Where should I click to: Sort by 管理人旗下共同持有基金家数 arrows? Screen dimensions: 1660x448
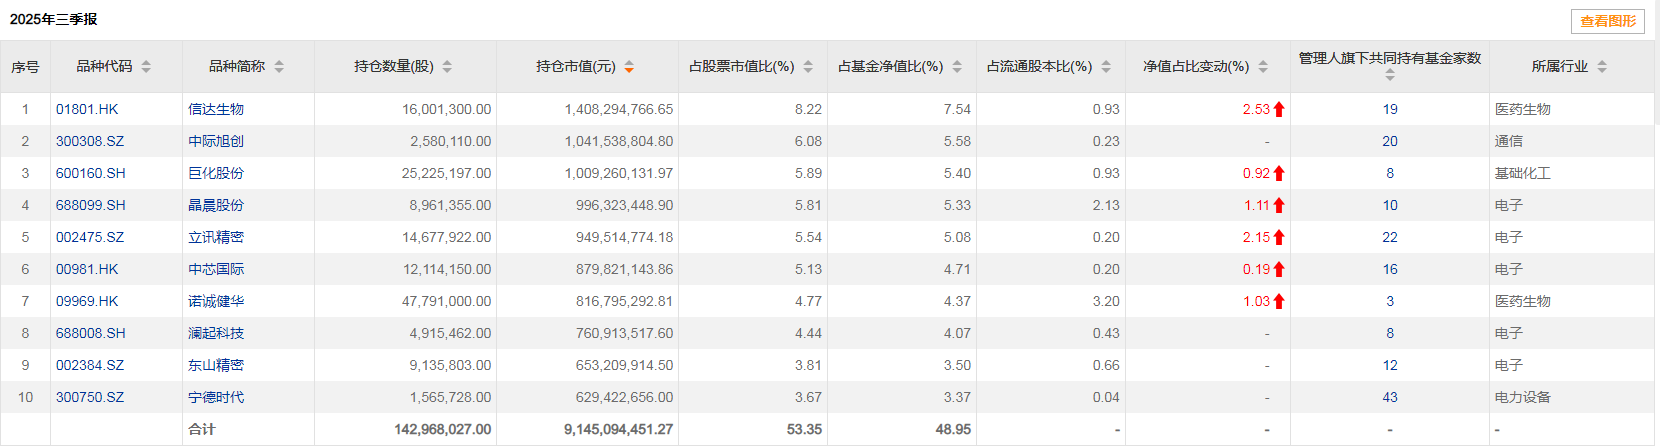coord(1390,75)
